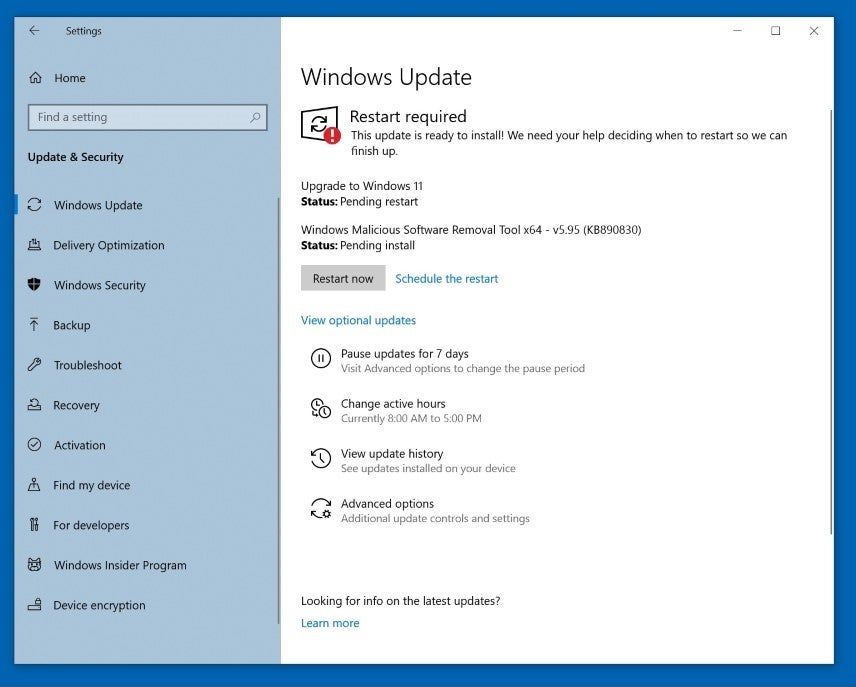The image size is (856, 687).
Task: Open Windows Security page
Action: [100, 285]
